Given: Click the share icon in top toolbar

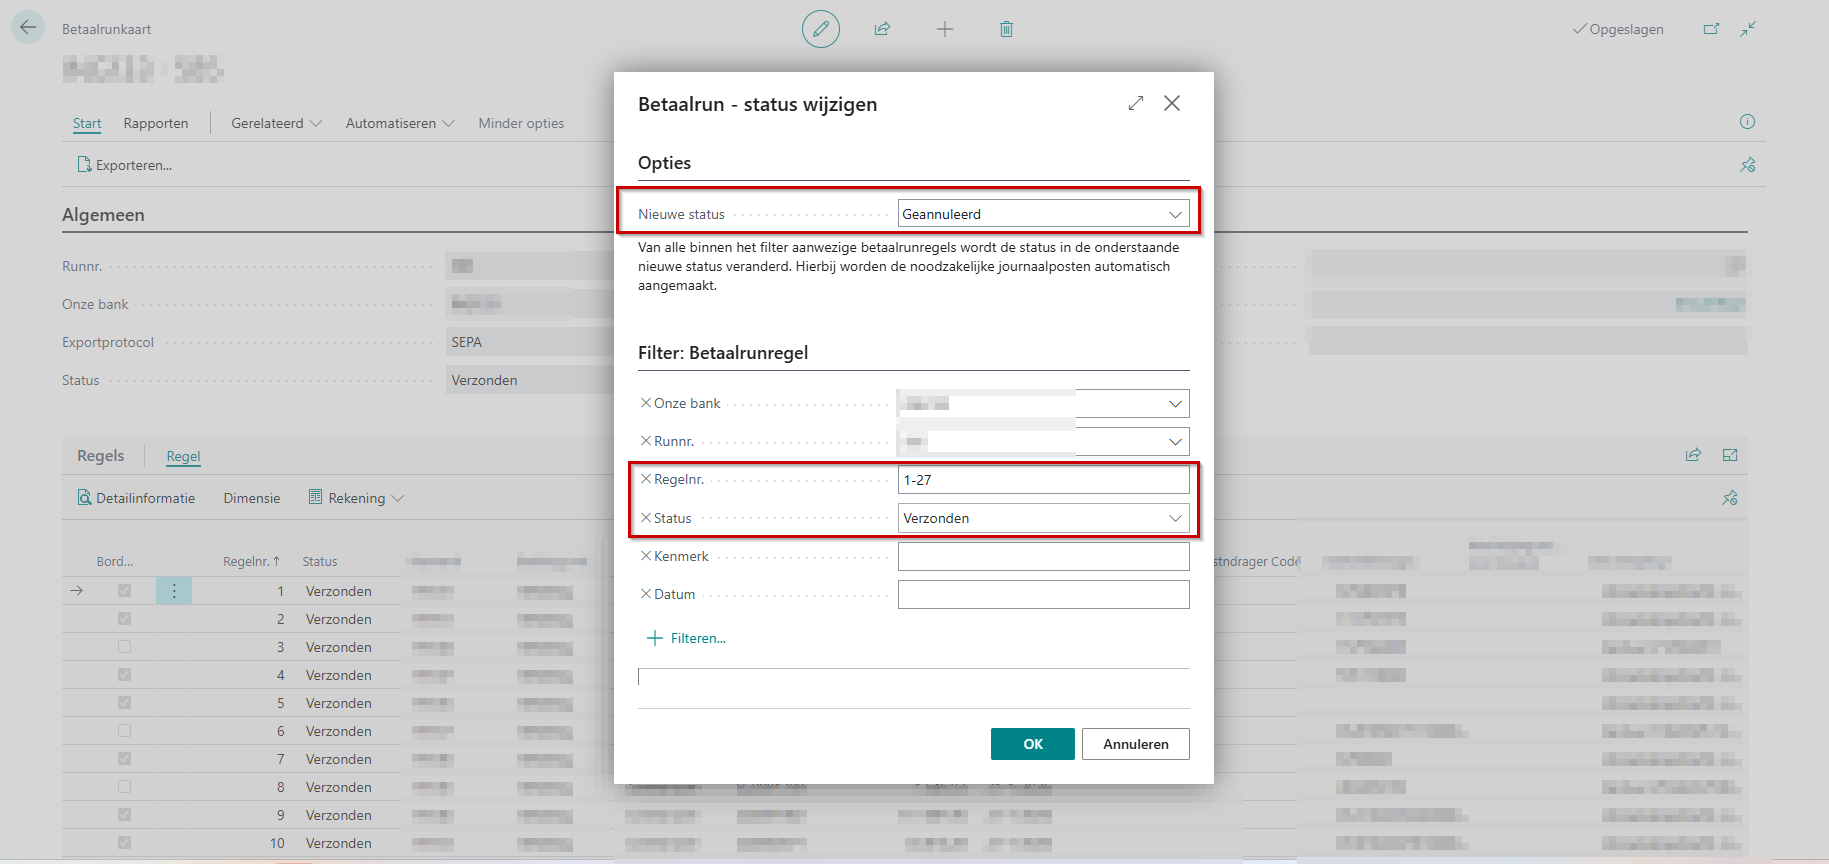Looking at the screenshot, I should (882, 29).
